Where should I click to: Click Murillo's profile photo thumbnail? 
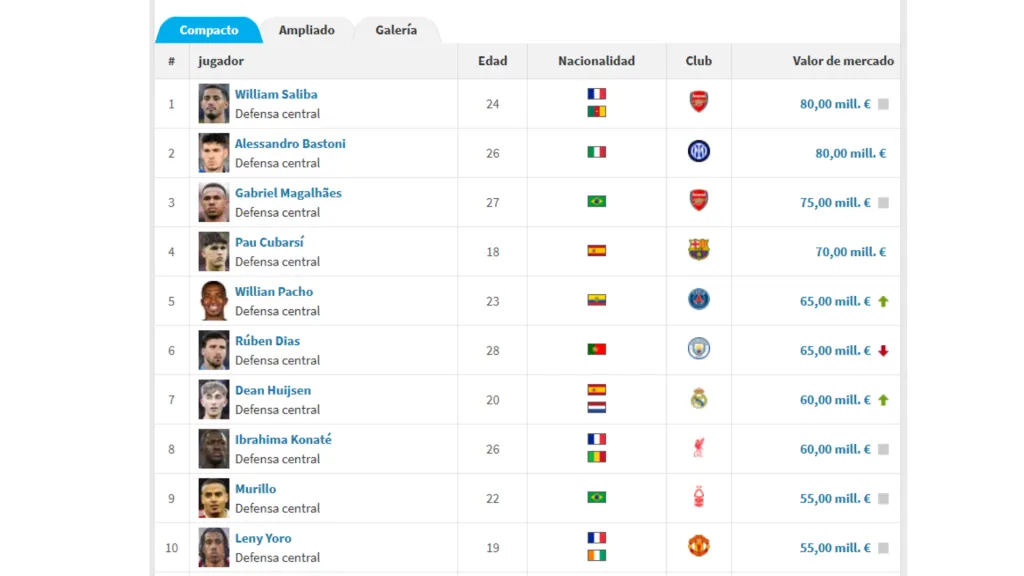213,498
